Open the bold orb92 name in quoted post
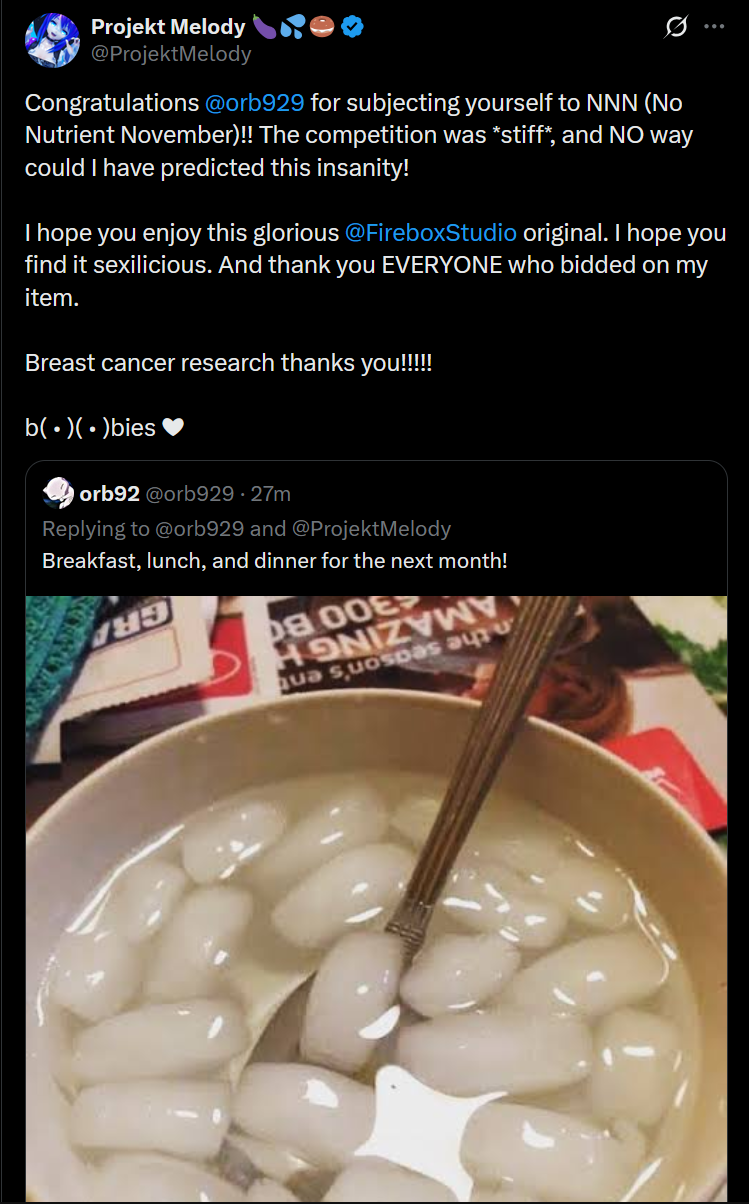 (109, 493)
